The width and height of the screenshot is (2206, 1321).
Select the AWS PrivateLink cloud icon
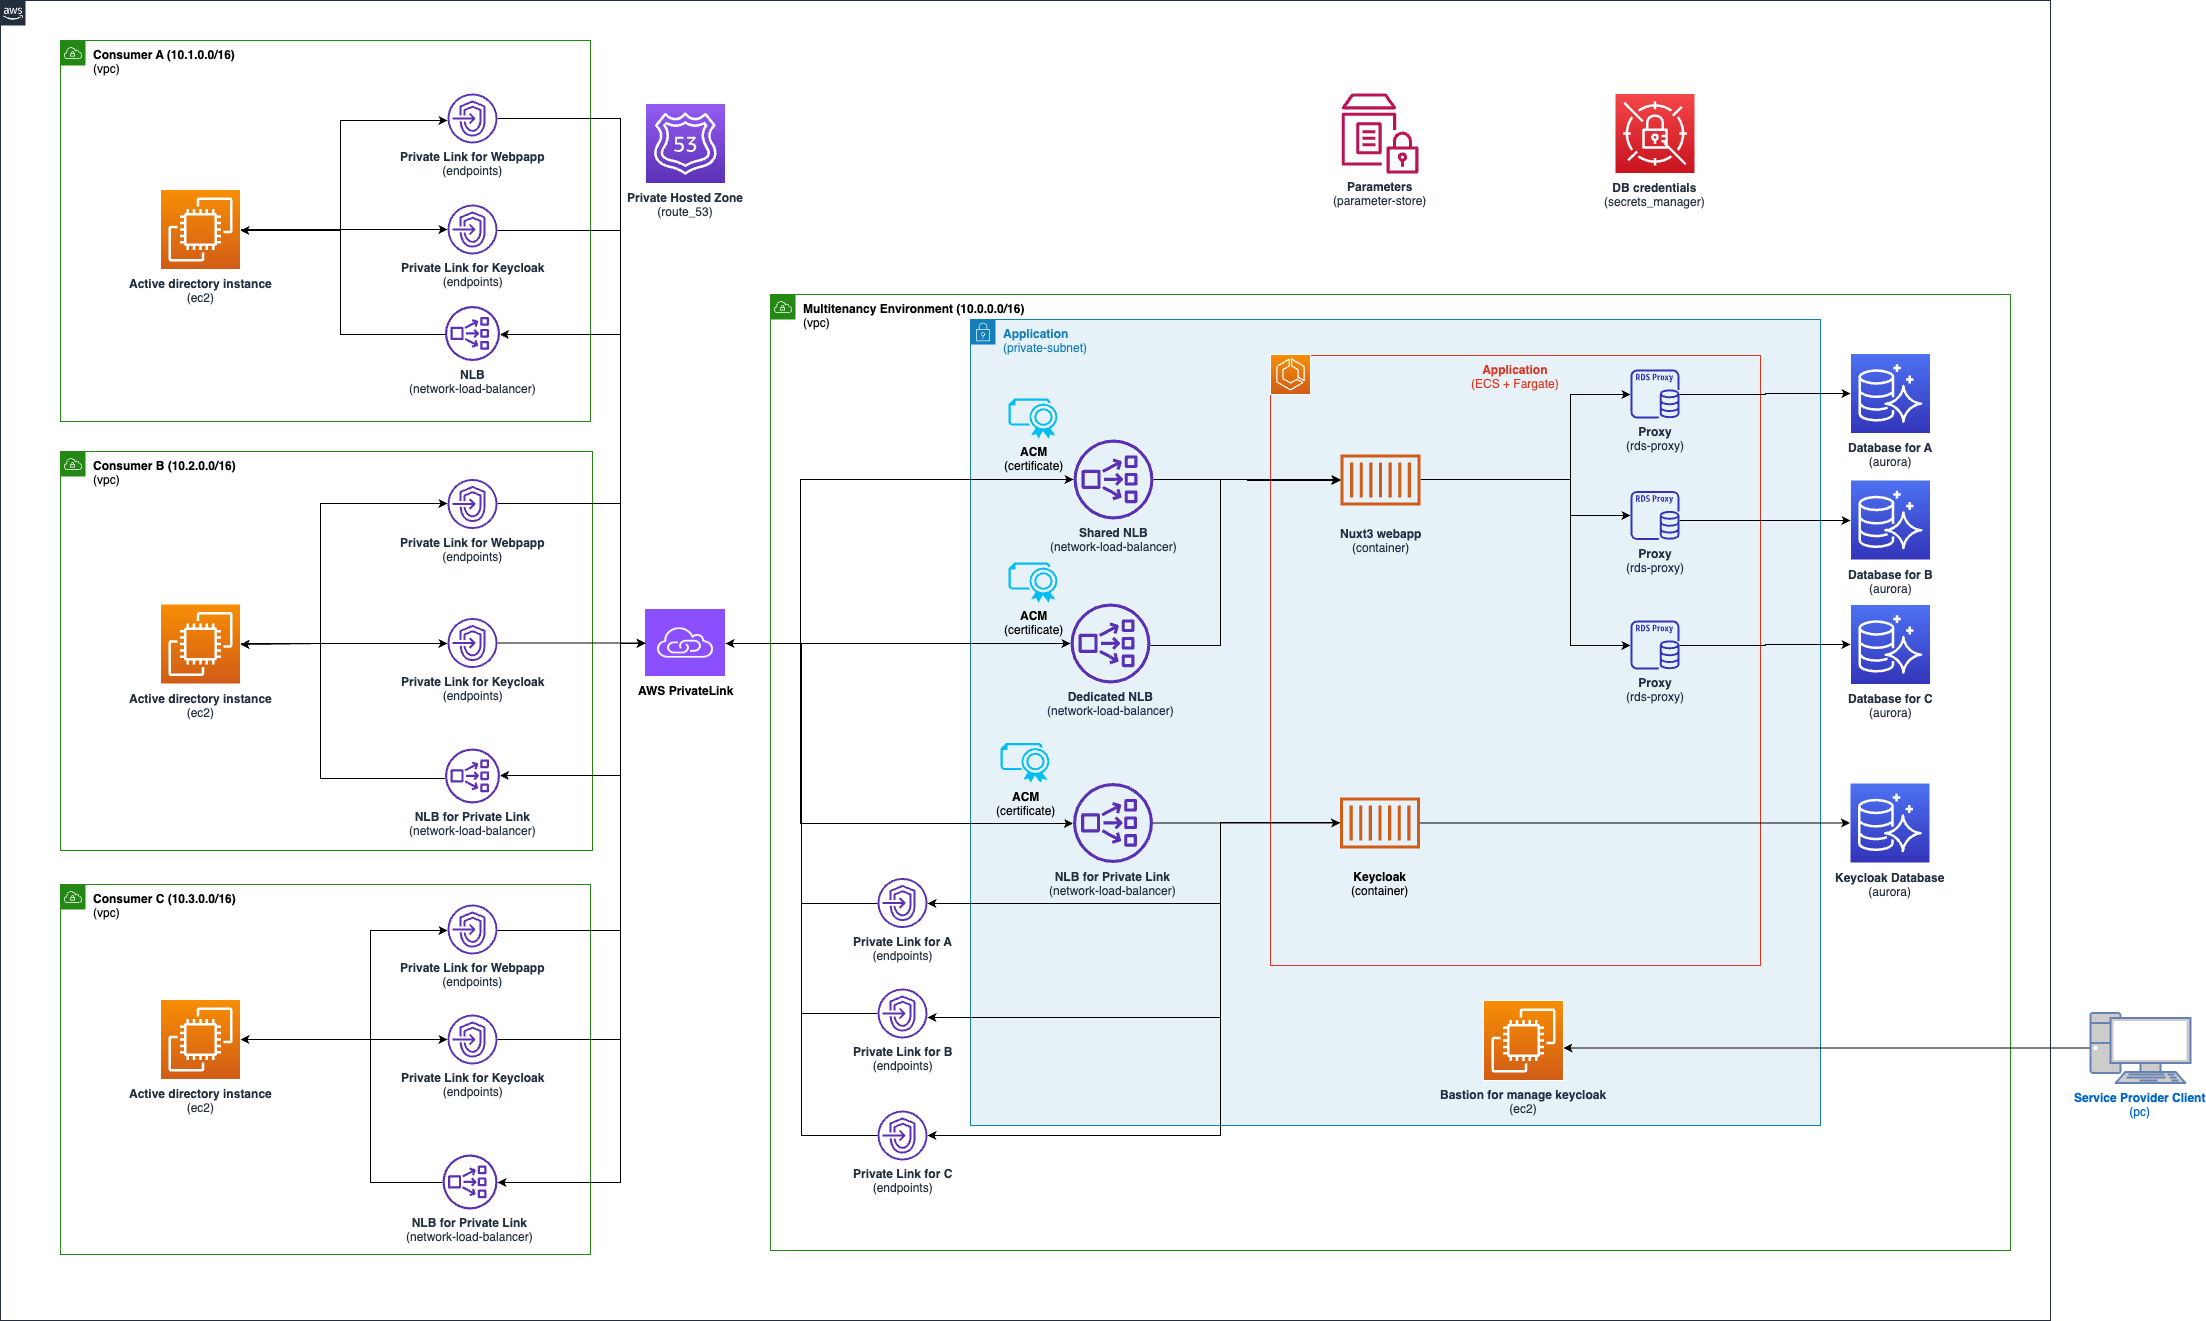[x=685, y=643]
